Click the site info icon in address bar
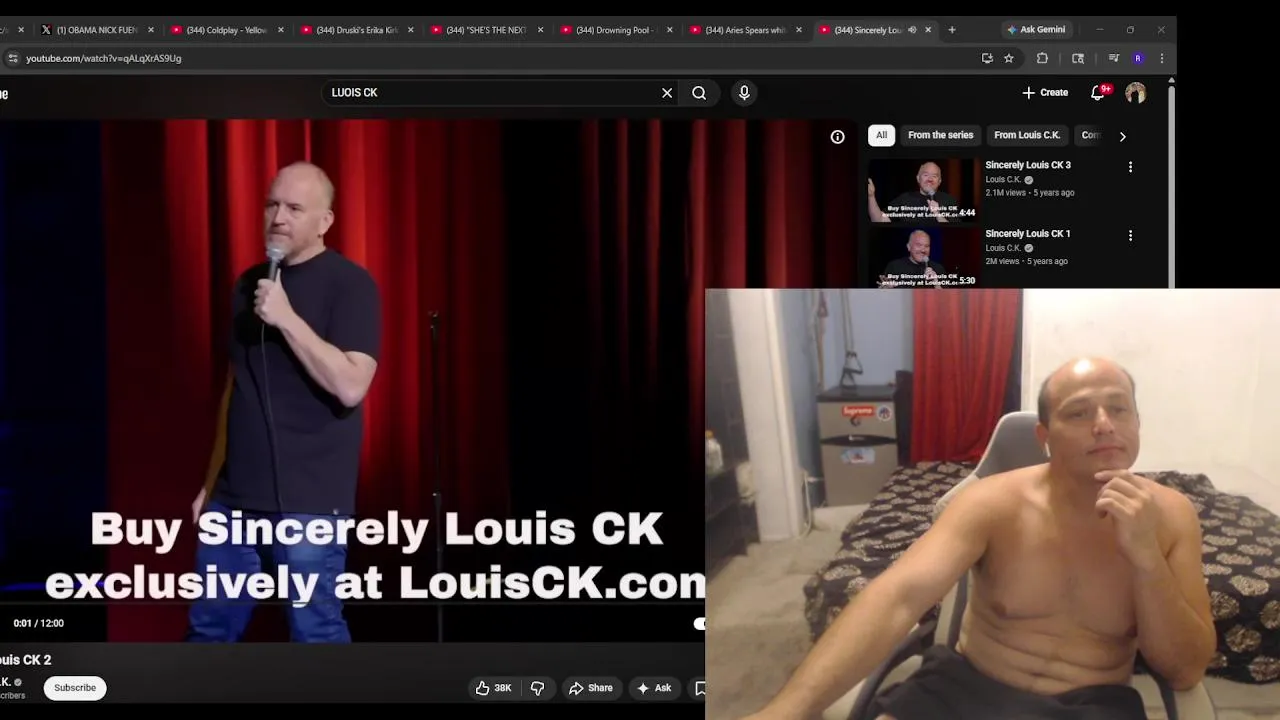Image resolution: width=1280 pixels, height=720 pixels. (x=13, y=58)
